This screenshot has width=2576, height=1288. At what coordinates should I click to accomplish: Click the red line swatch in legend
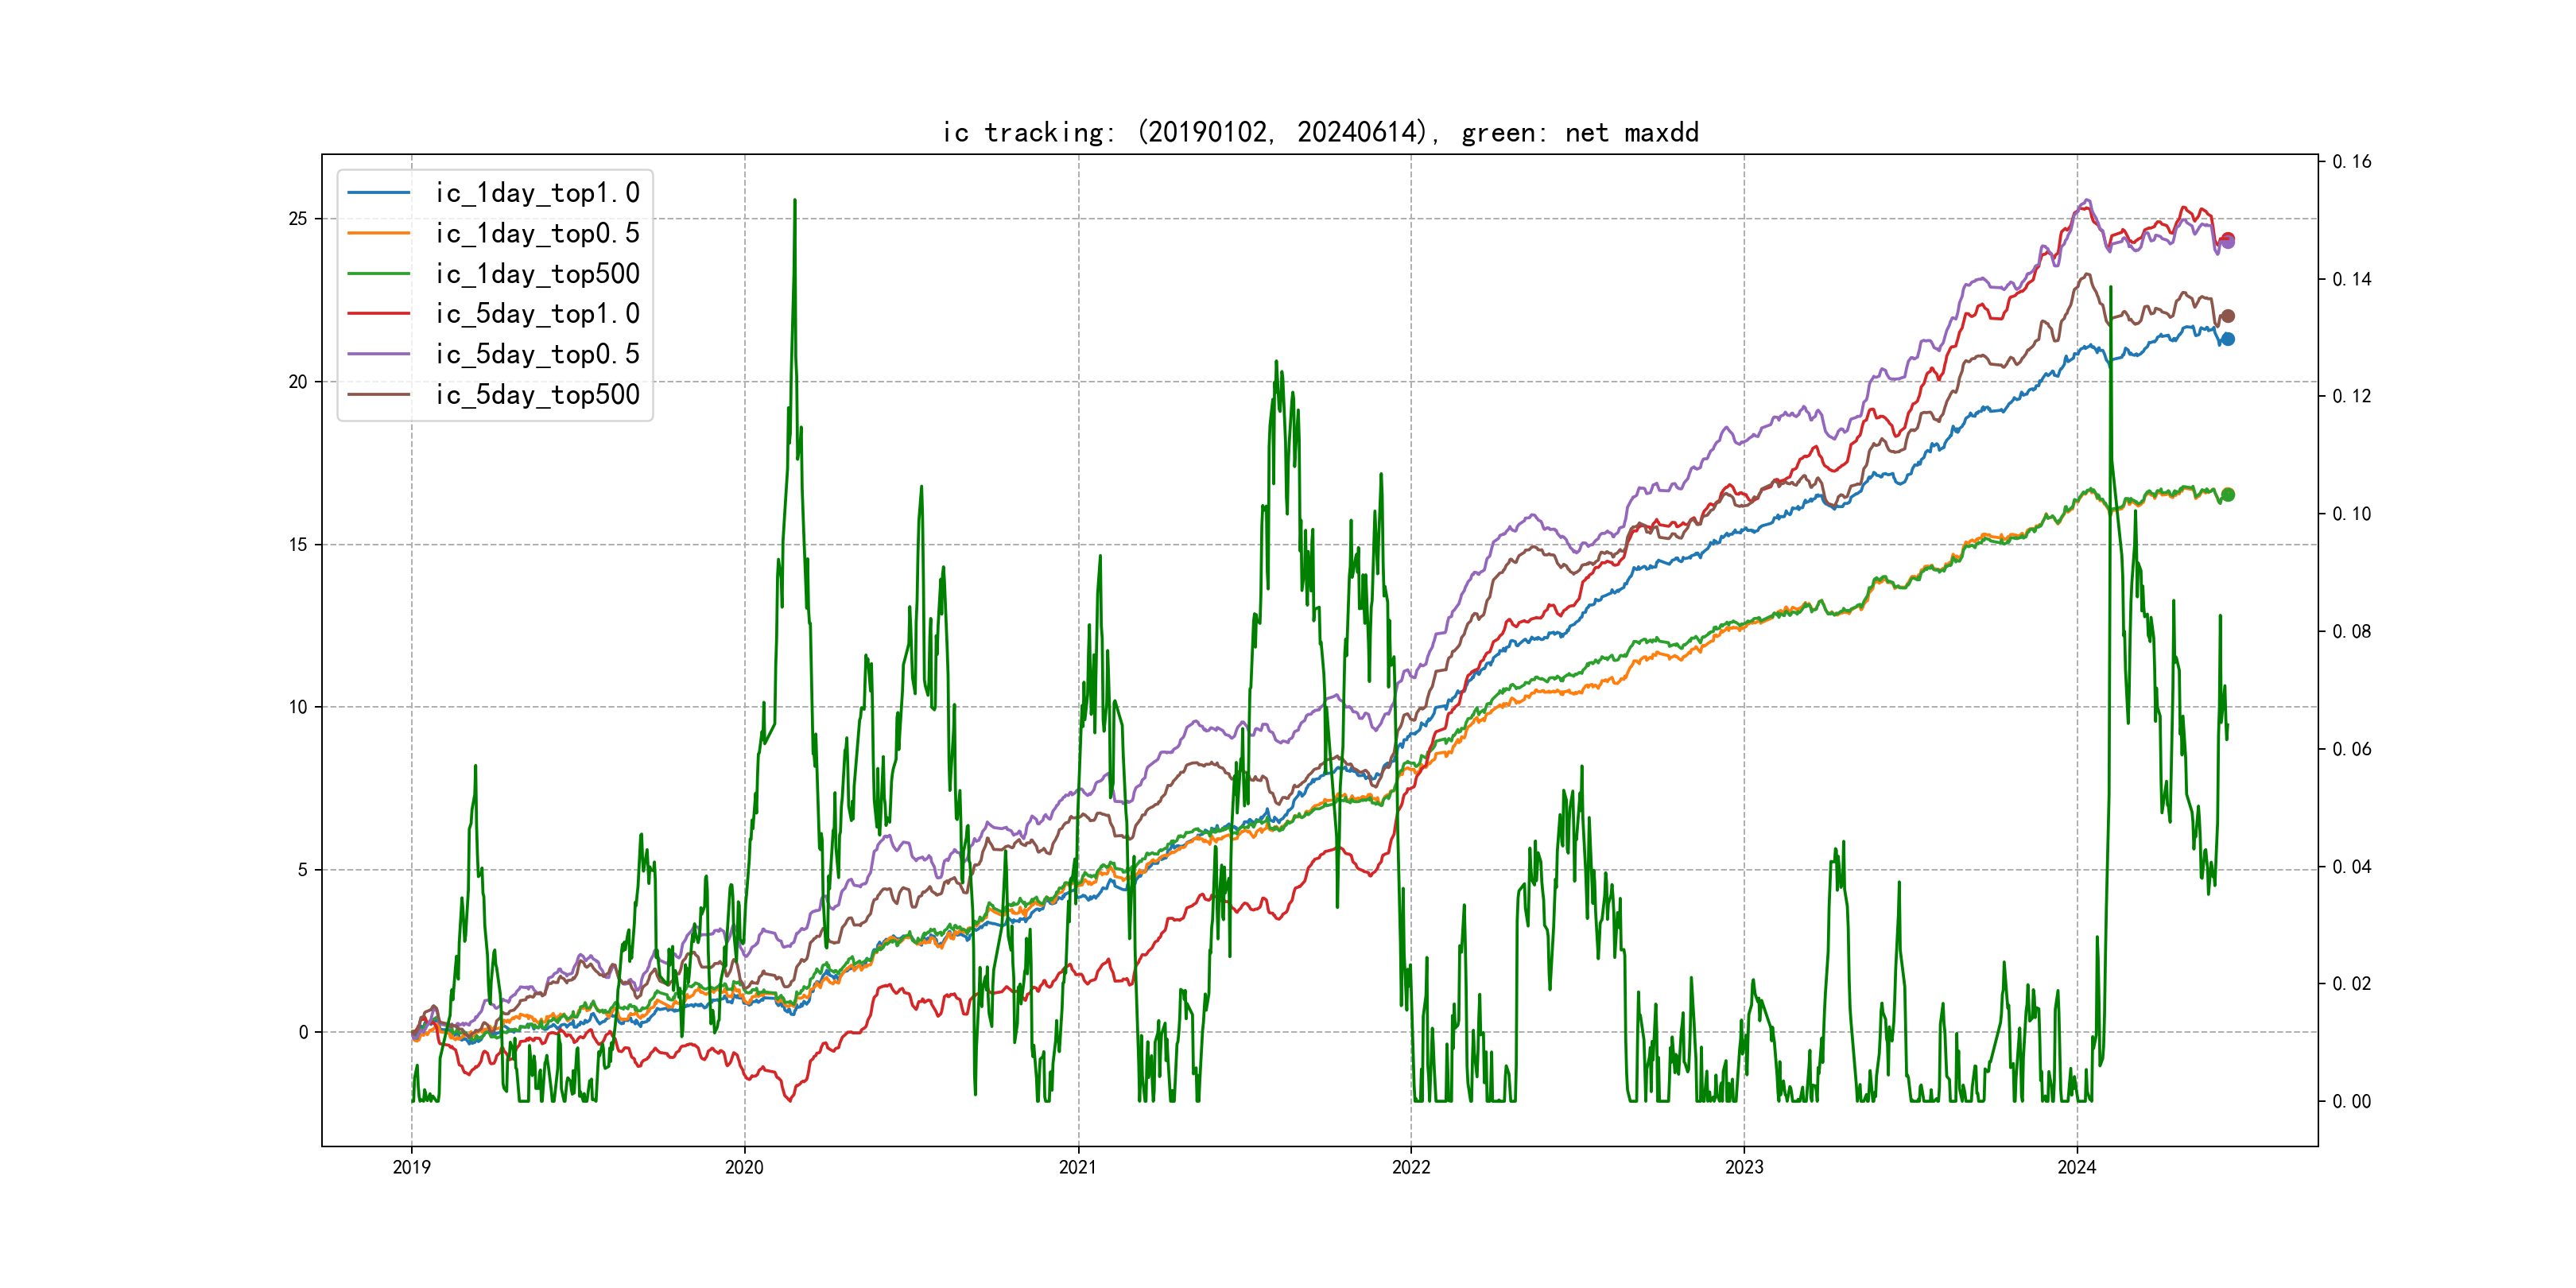379,314
